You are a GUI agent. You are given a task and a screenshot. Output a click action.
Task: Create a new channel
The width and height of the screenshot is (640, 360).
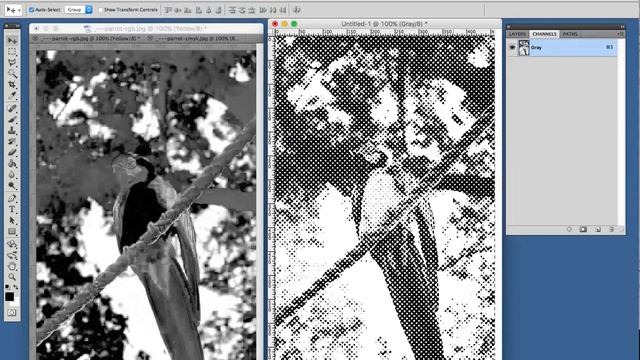(598, 229)
